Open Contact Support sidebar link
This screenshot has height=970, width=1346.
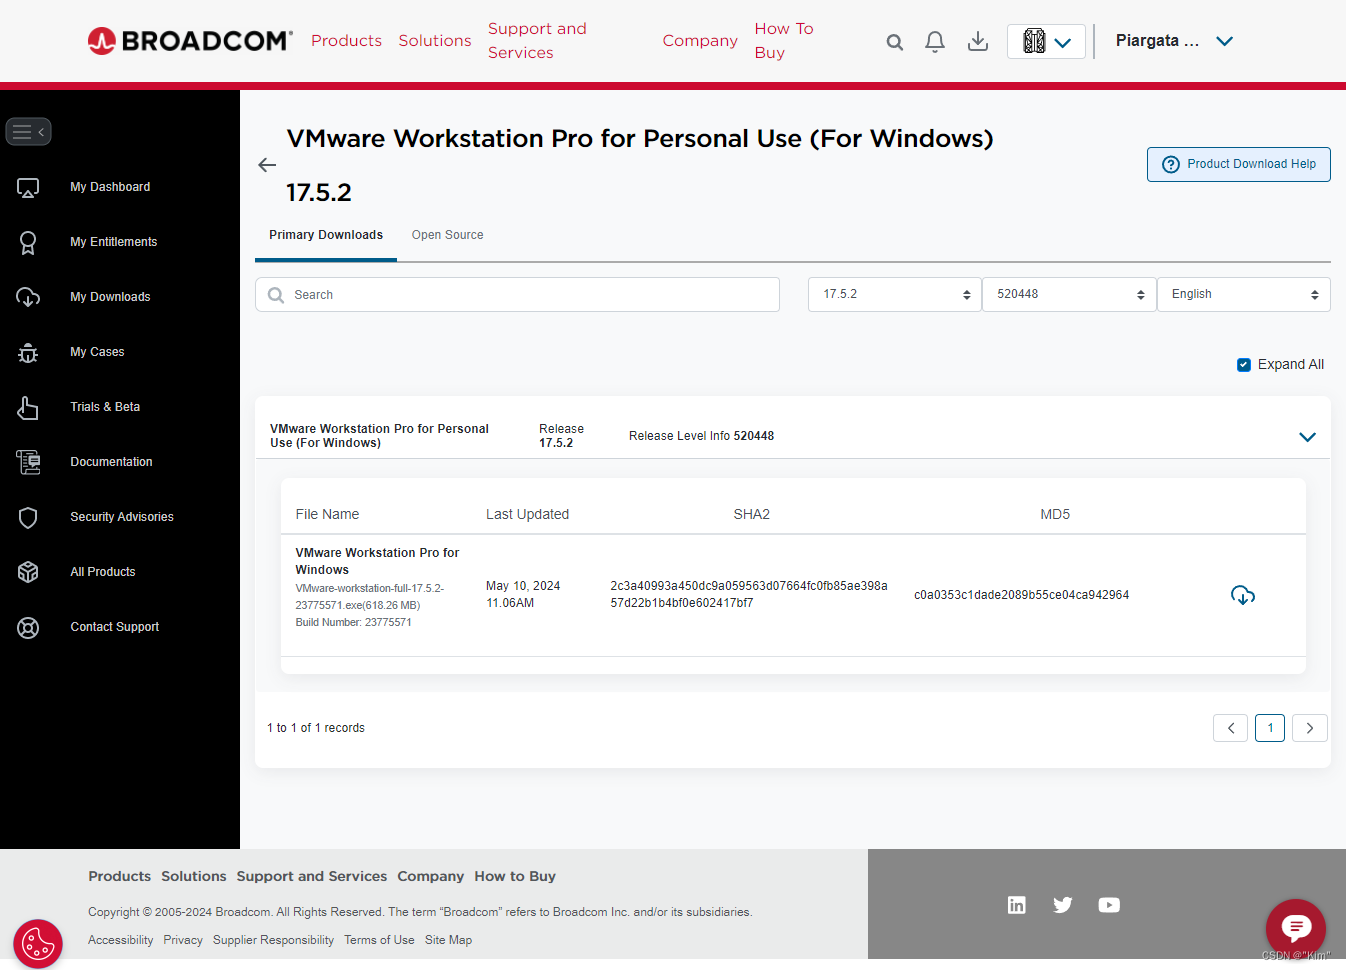coord(115,627)
